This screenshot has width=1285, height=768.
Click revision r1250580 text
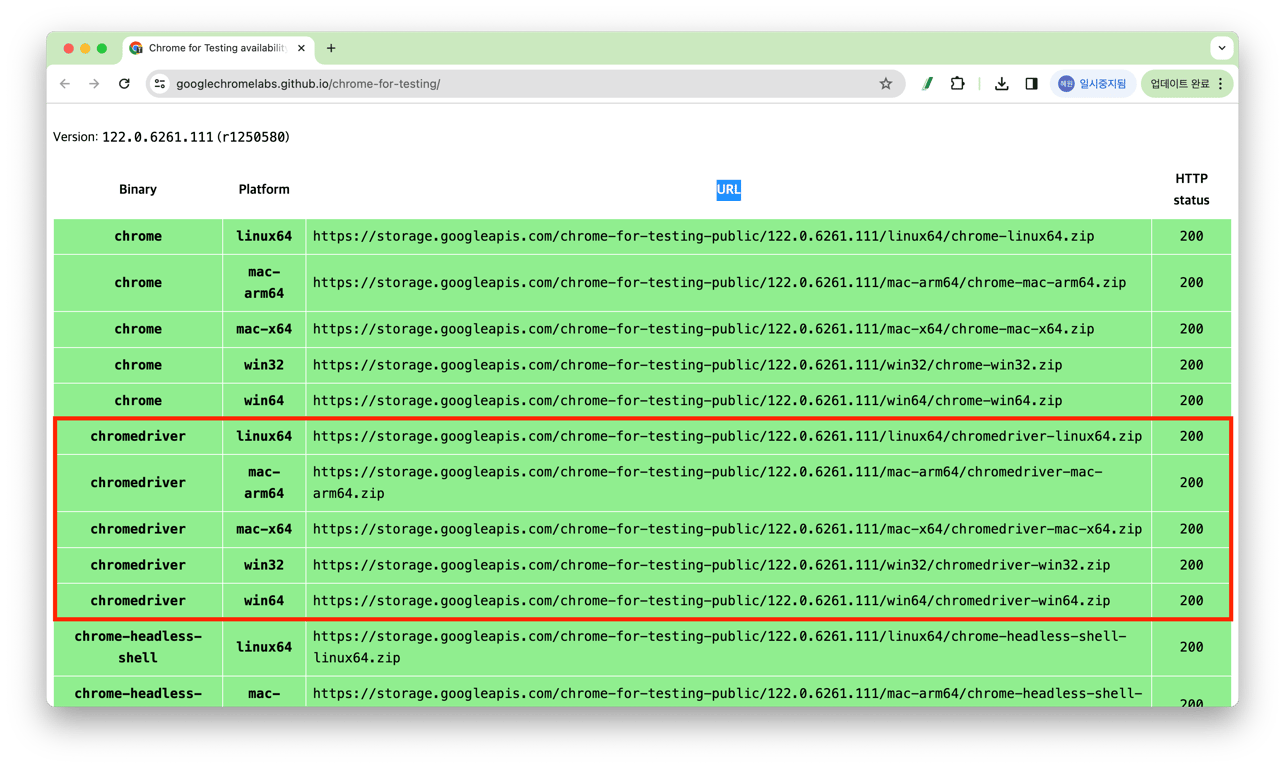(x=253, y=137)
